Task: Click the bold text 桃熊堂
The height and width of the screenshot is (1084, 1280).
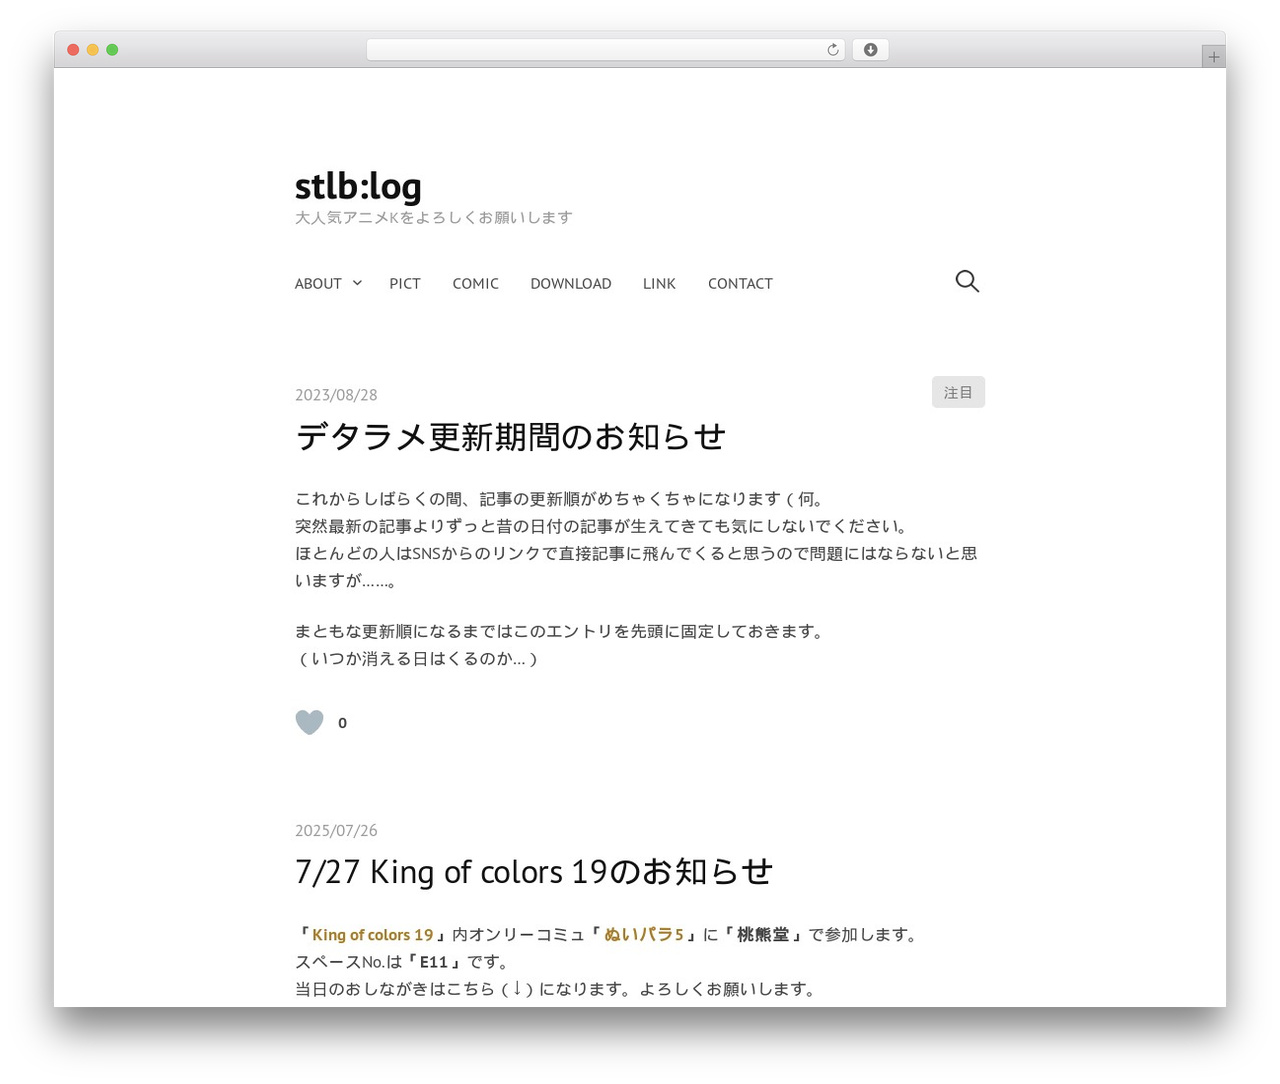Action: pos(763,935)
